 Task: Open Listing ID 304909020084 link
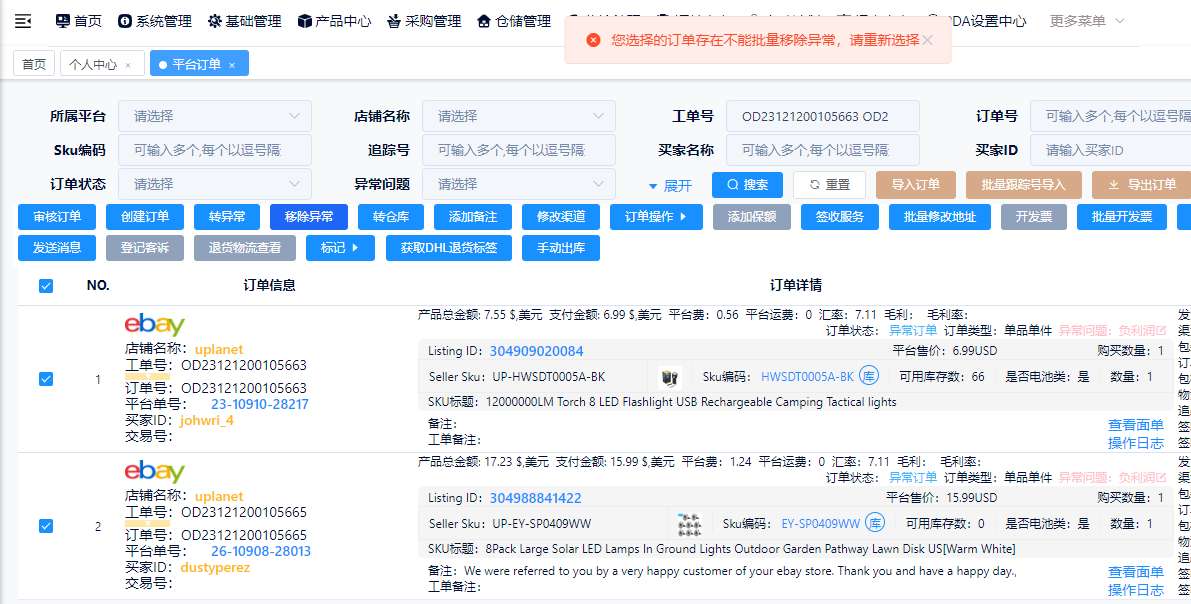pos(536,351)
